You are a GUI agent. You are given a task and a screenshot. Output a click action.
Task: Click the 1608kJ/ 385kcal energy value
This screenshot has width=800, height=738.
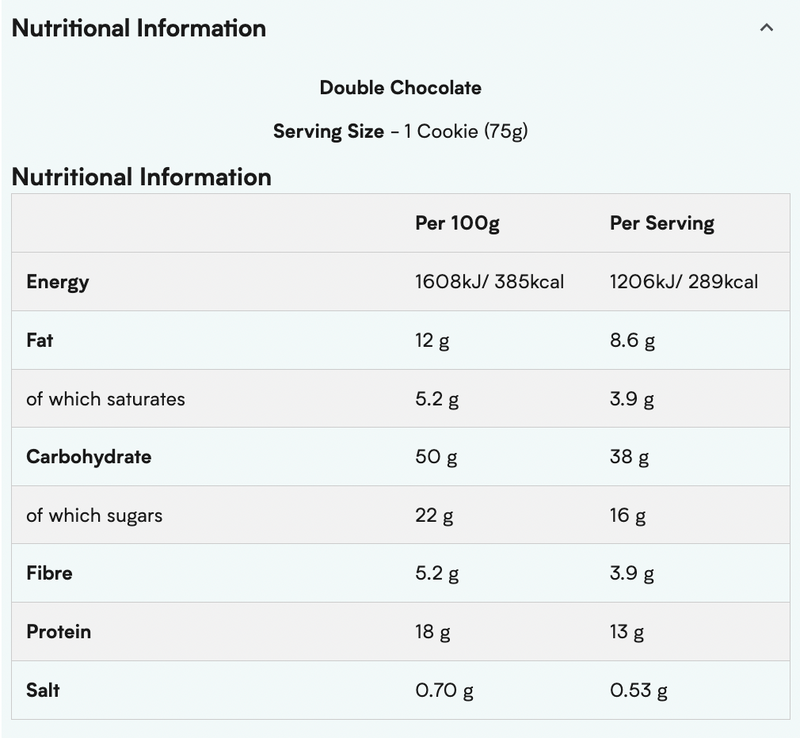tap(489, 282)
